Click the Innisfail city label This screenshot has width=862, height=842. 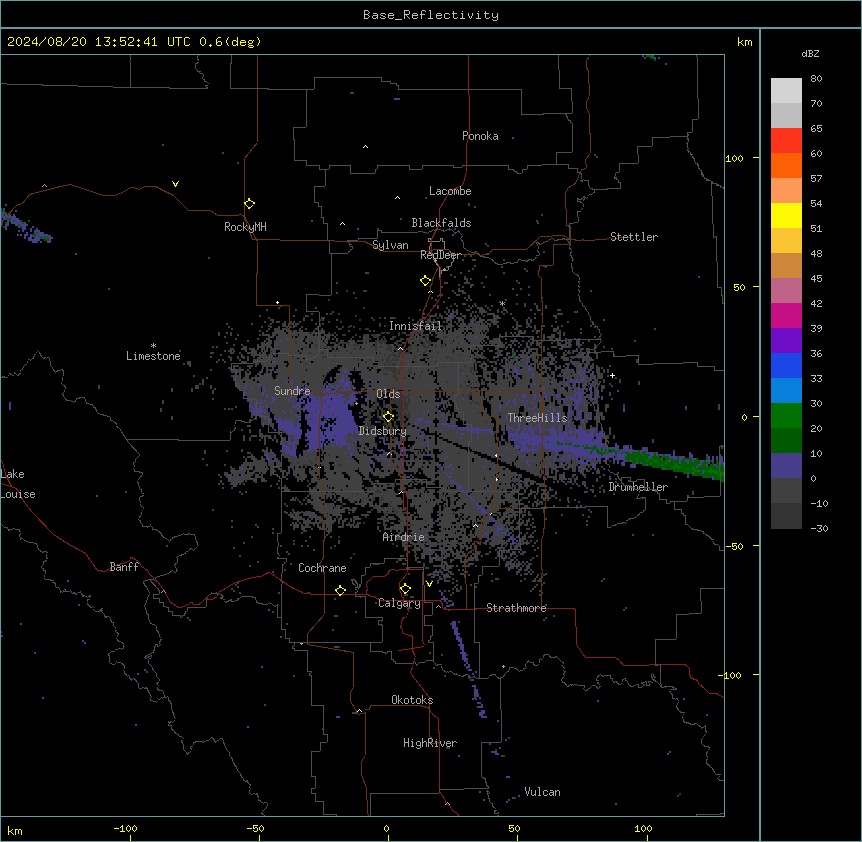pos(415,326)
